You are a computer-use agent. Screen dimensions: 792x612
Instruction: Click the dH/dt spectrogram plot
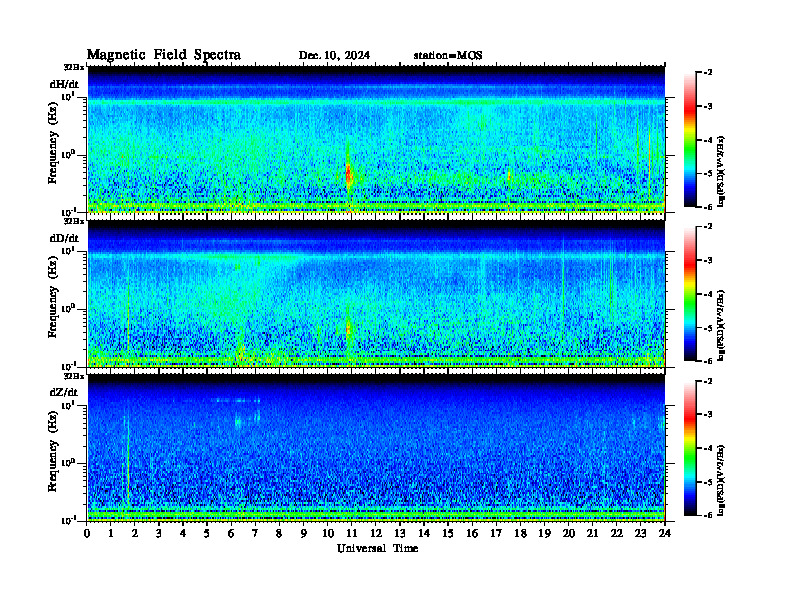[376, 139]
